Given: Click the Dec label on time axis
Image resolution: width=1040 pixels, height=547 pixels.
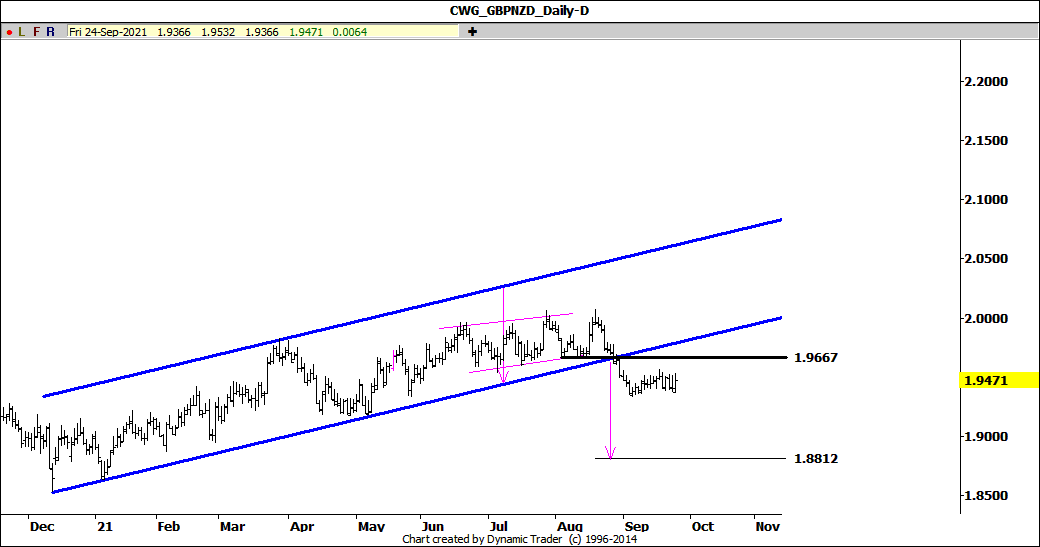Looking at the screenshot, I should click(x=42, y=526).
